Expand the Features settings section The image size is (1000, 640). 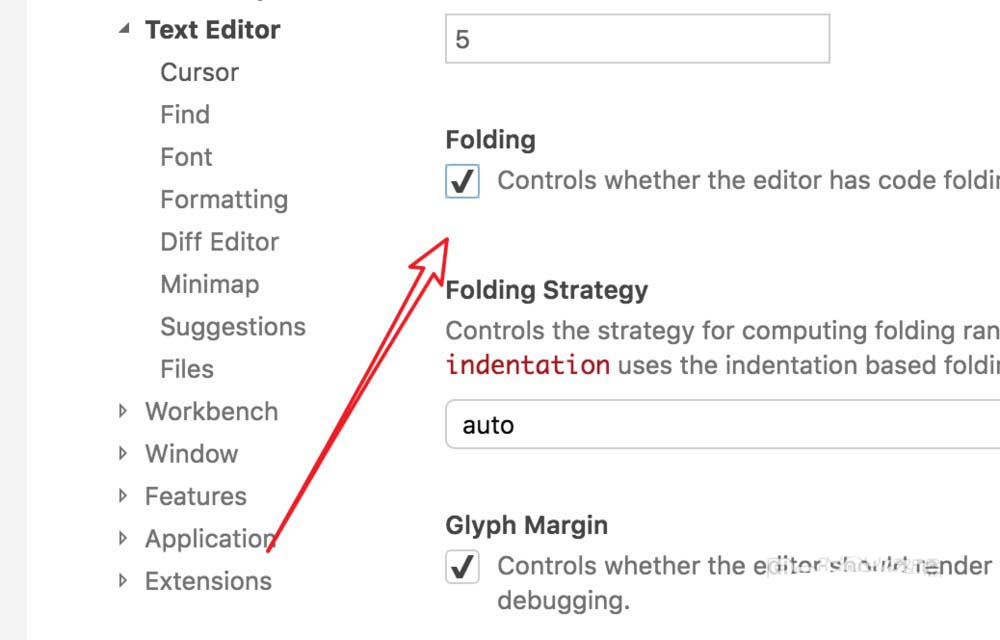tap(124, 496)
